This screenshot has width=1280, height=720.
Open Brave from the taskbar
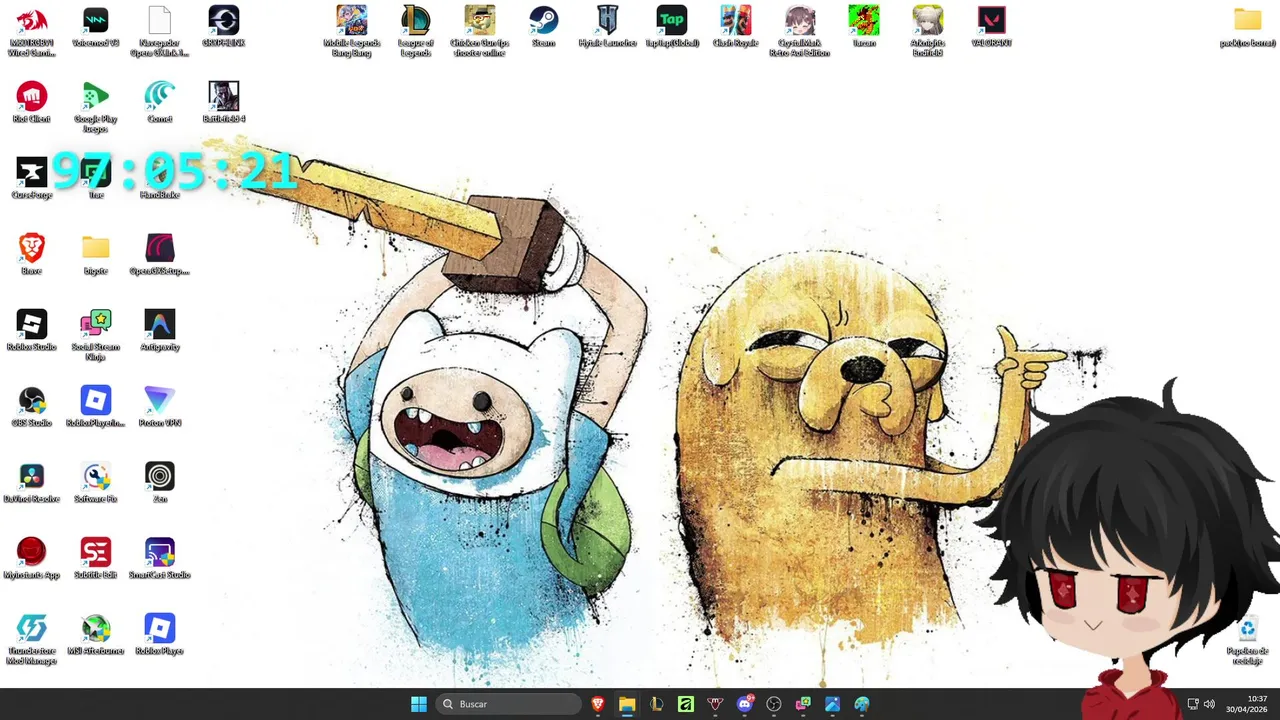pos(598,704)
